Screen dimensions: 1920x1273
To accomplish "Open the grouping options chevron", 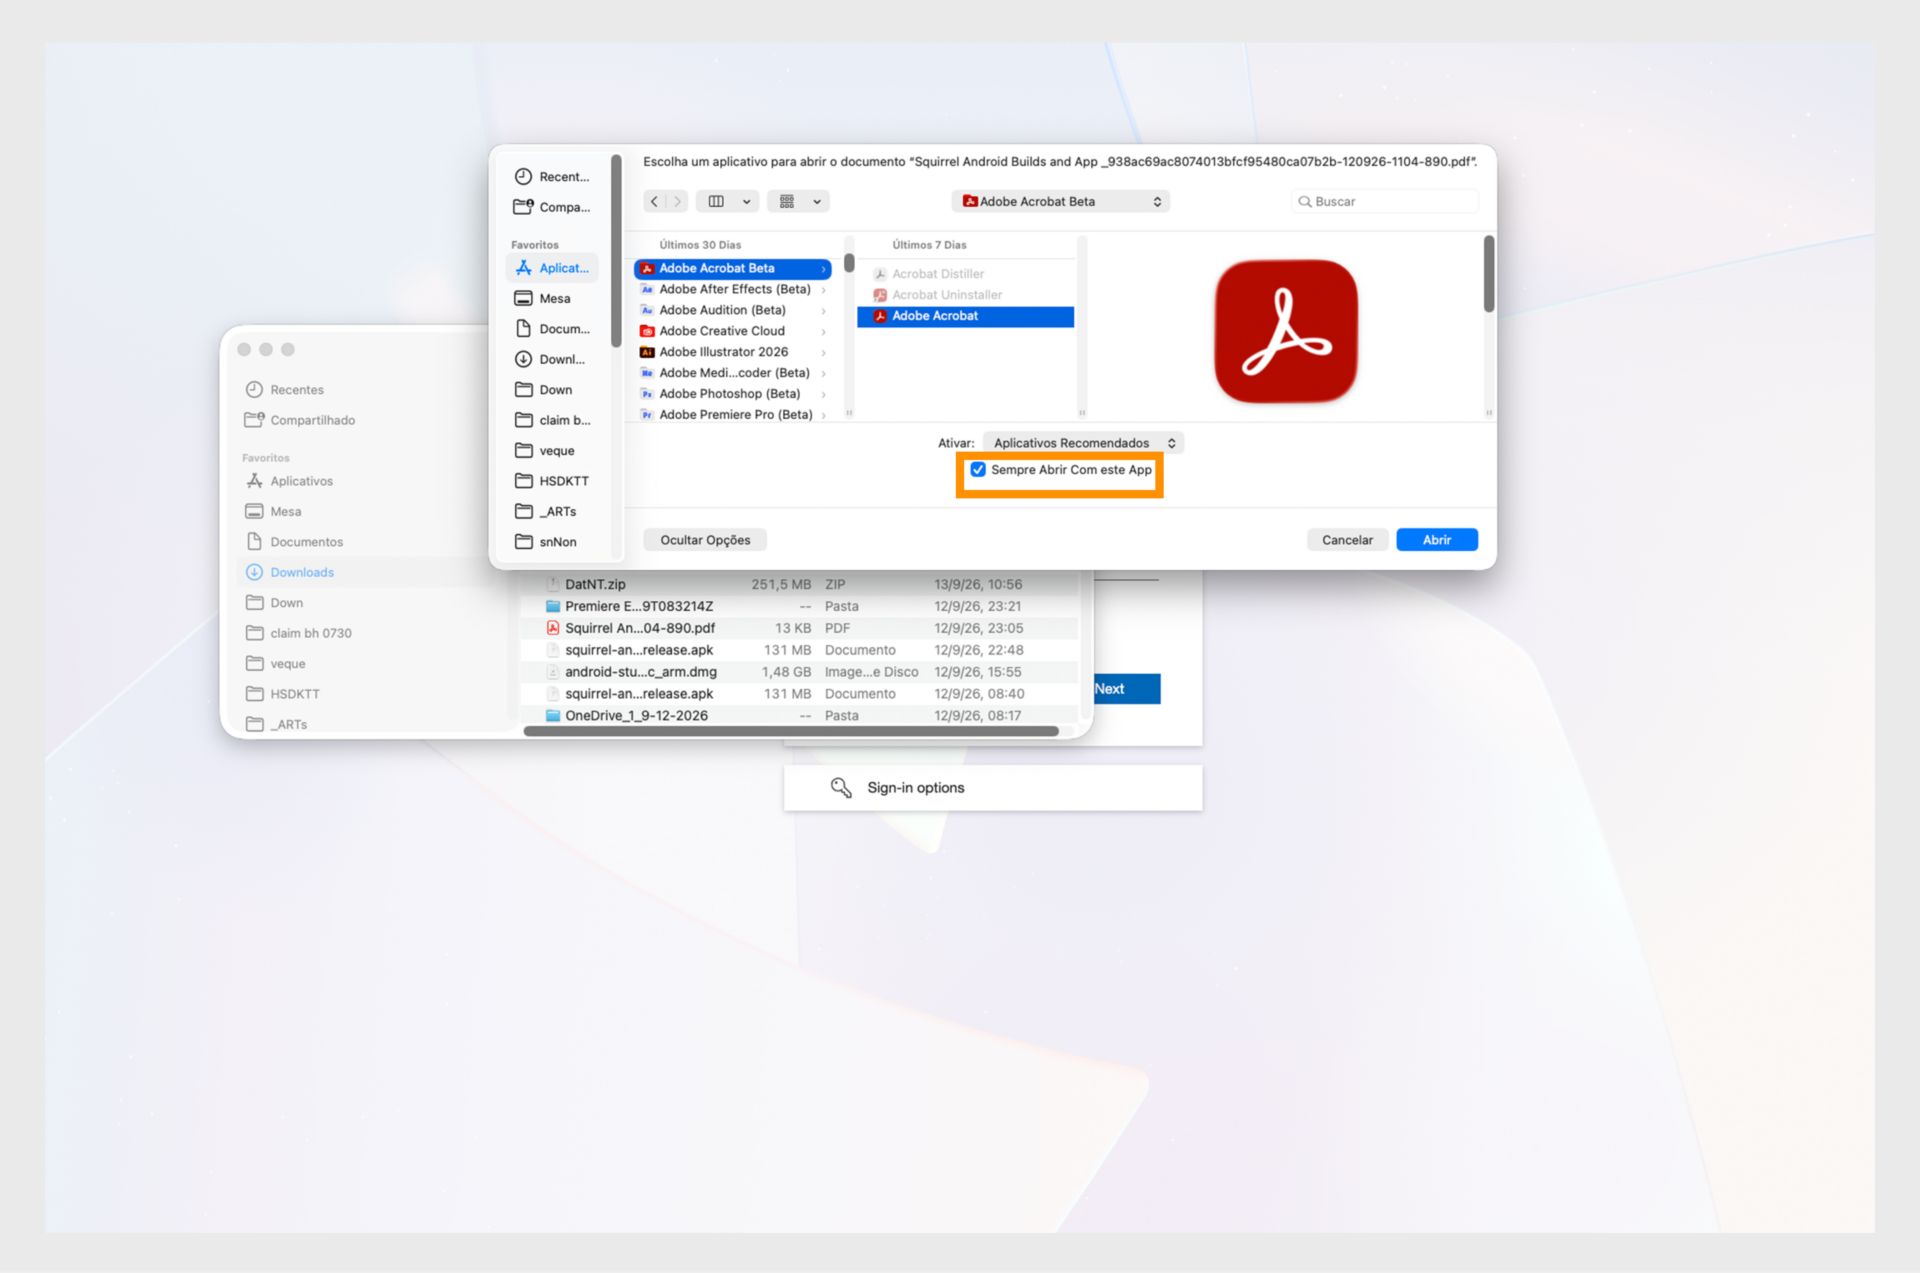I will 817,201.
